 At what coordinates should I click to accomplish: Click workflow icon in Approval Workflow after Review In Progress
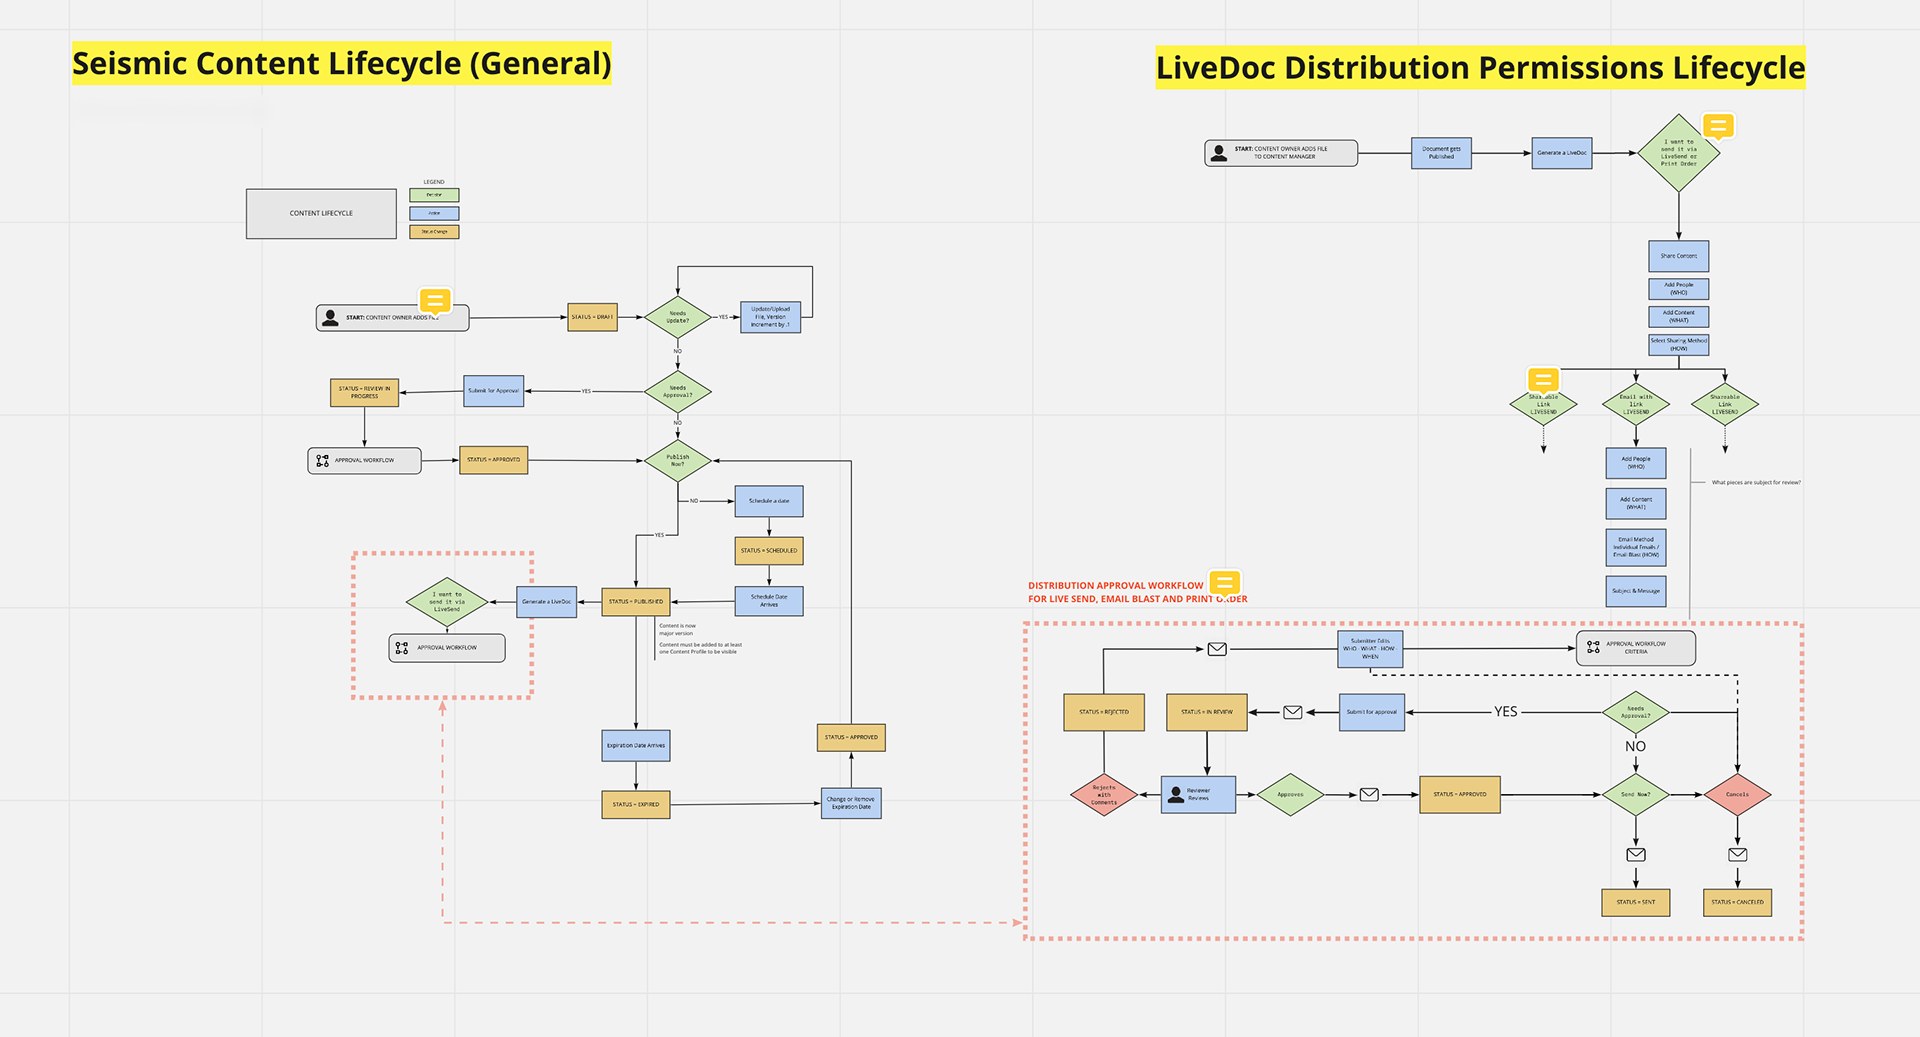322,461
